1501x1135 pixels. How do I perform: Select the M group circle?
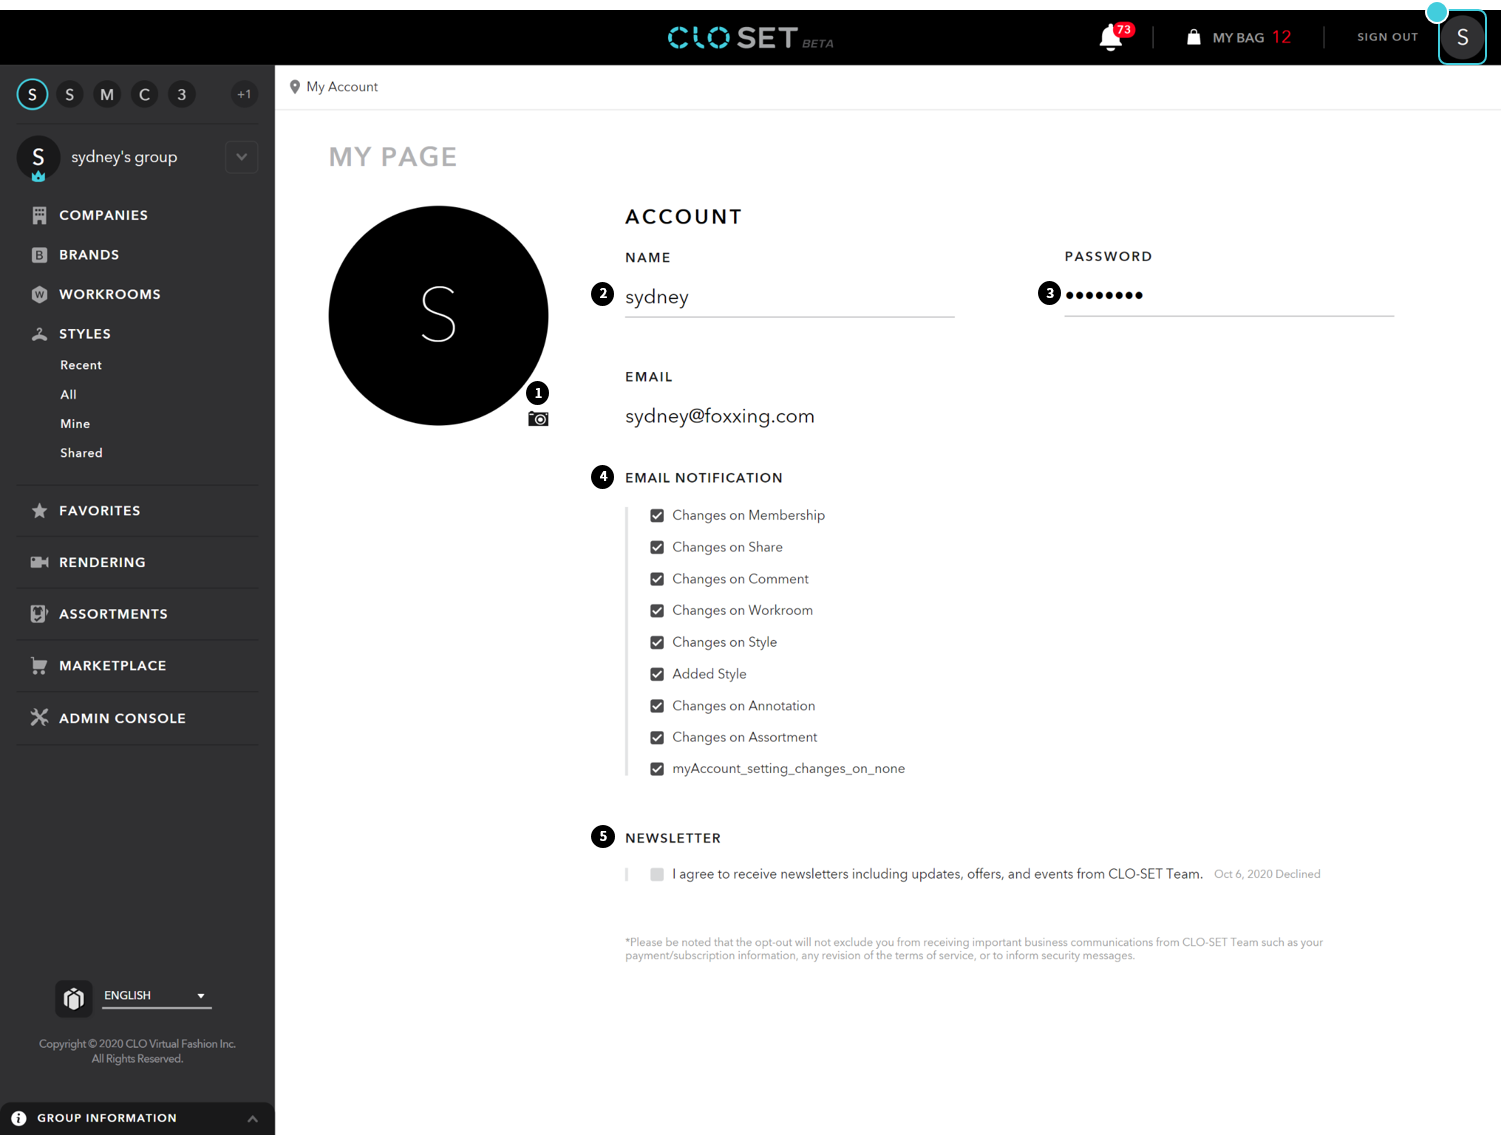pos(107,94)
